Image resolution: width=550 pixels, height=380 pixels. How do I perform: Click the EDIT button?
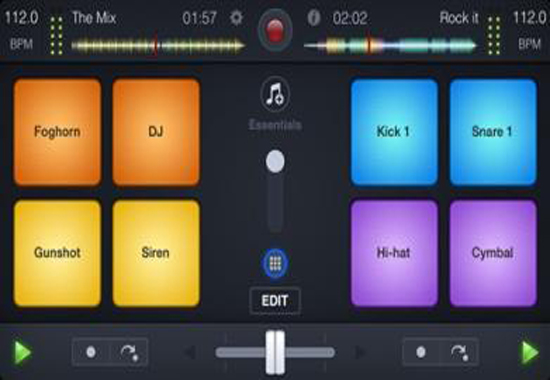(275, 301)
